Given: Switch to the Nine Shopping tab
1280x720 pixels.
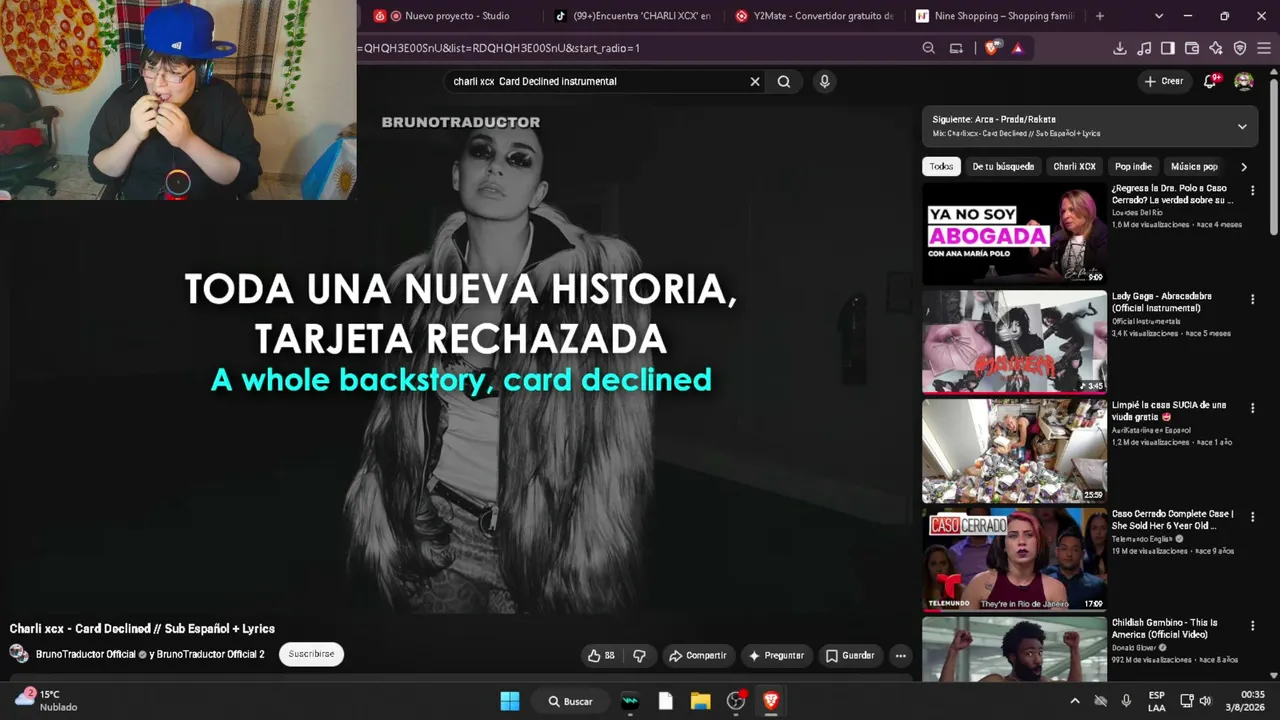Looking at the screenshot, I should (x=995, y=16).
